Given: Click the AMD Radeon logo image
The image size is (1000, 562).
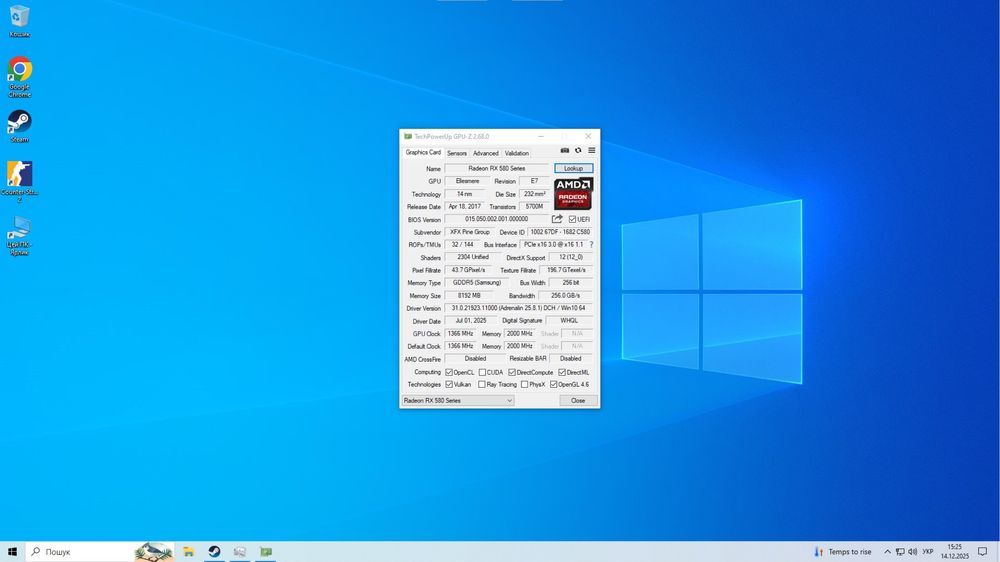Looking at the screenshot, I should tap(573, 193).
